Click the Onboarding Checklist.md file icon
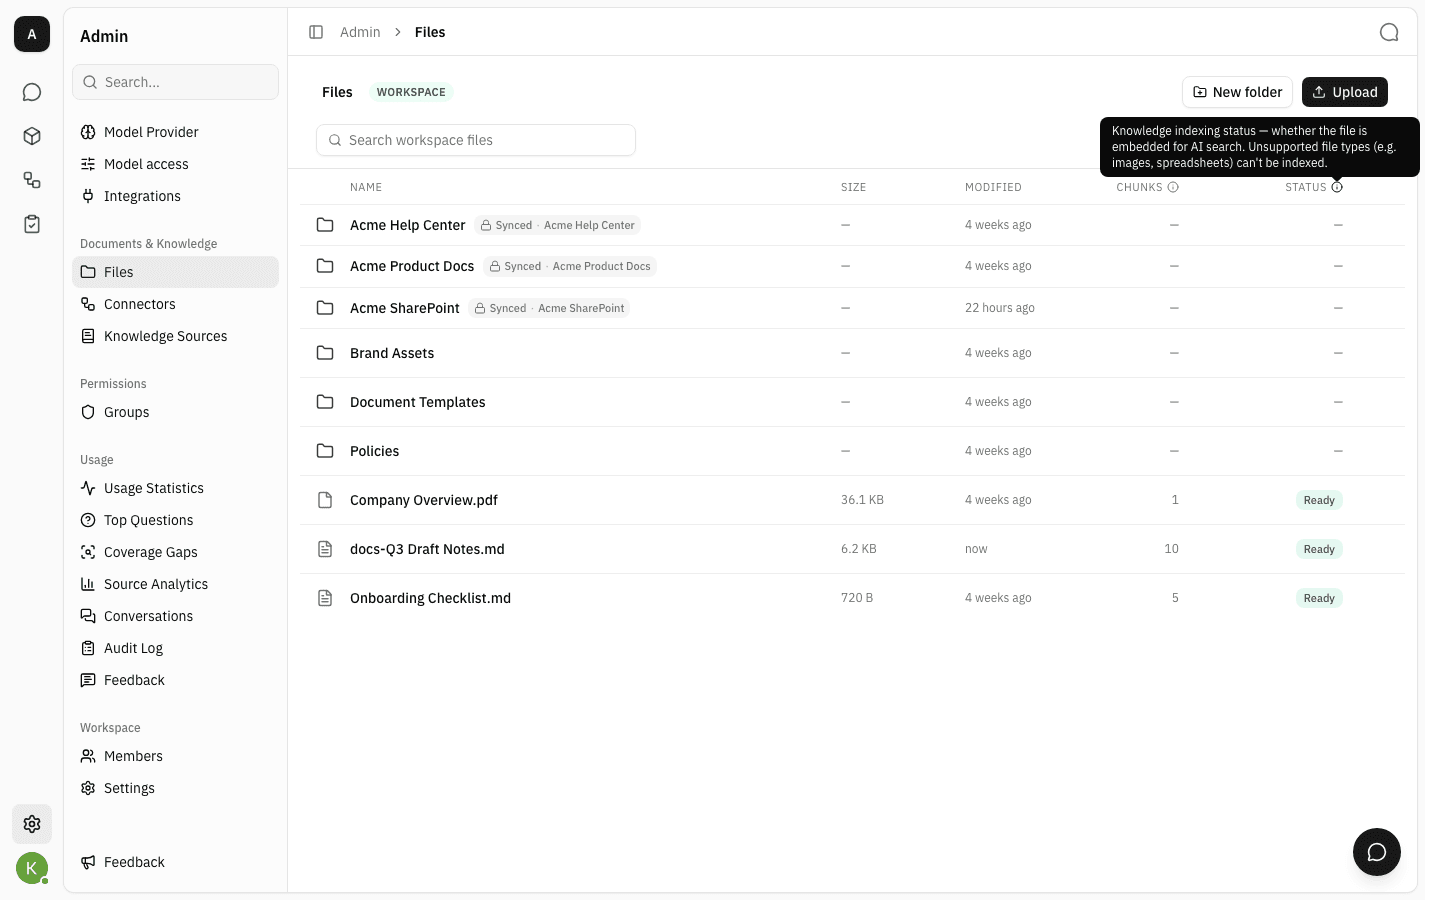The height and width of the screenshot is (900, 1440). click(x=325, y=598)
